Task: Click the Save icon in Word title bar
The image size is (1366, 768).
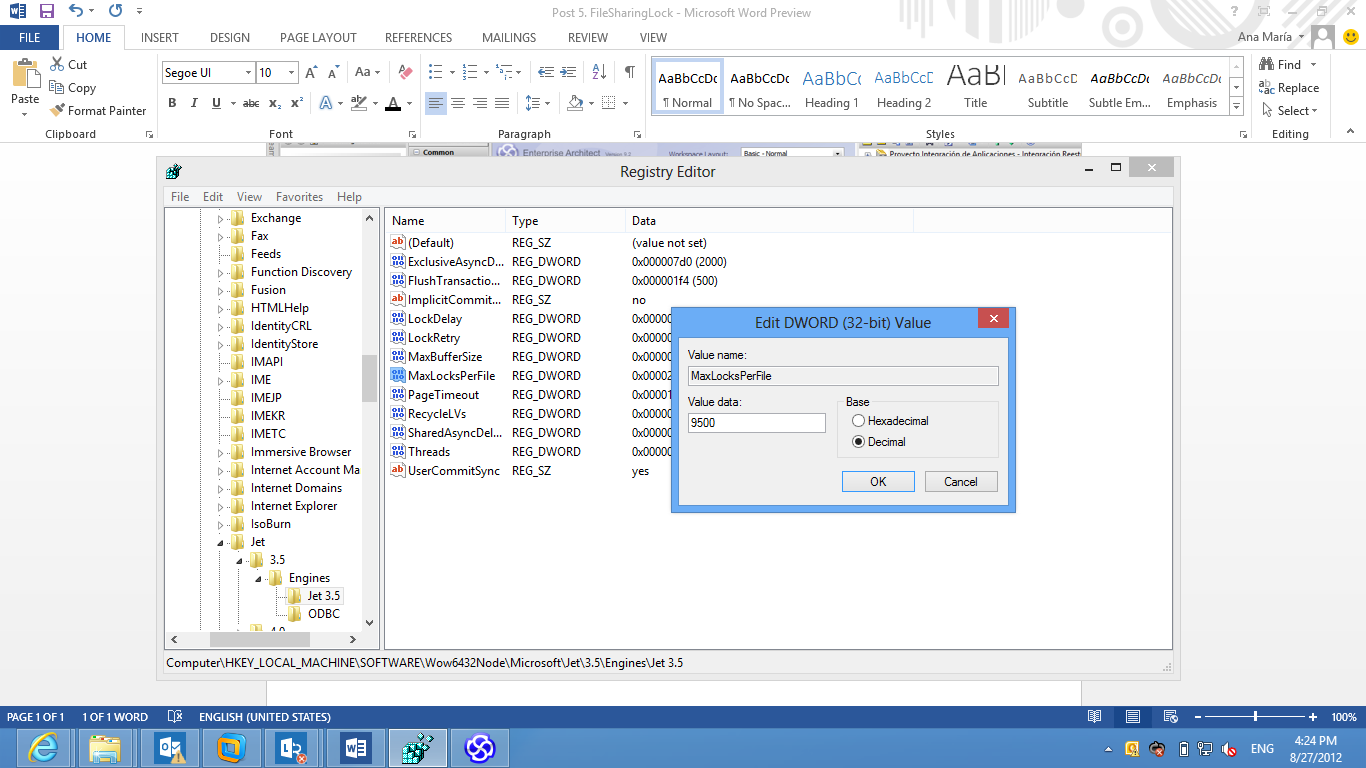Action: (x=46, y=12)
